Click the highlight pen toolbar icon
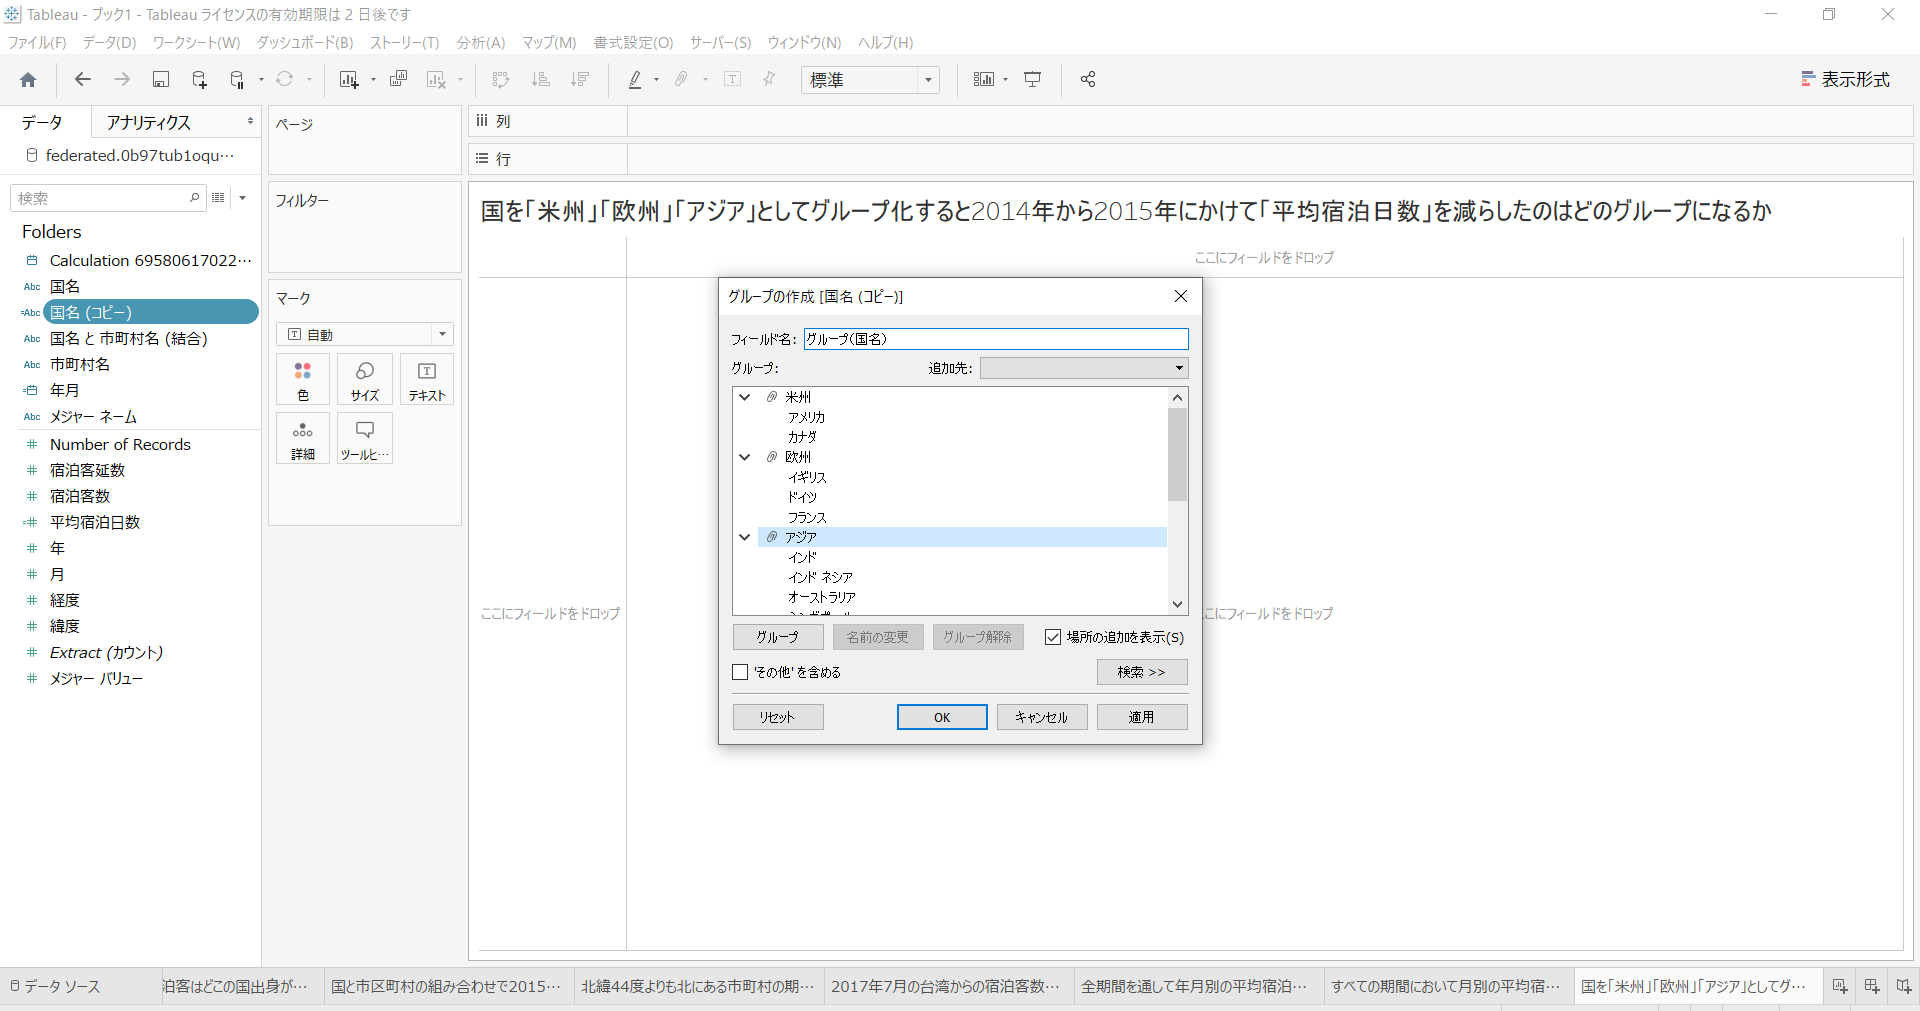 pyautogui.click(x=635, y=80)
